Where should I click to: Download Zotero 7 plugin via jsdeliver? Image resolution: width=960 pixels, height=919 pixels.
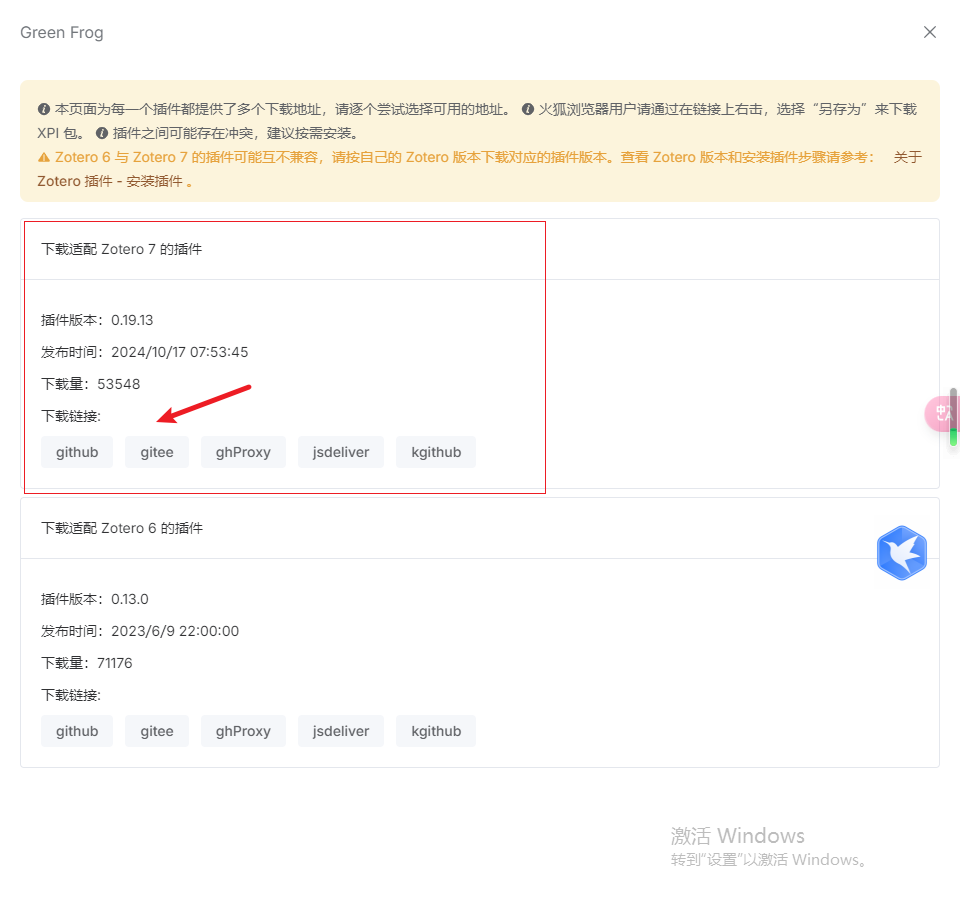tap(341, 452)
